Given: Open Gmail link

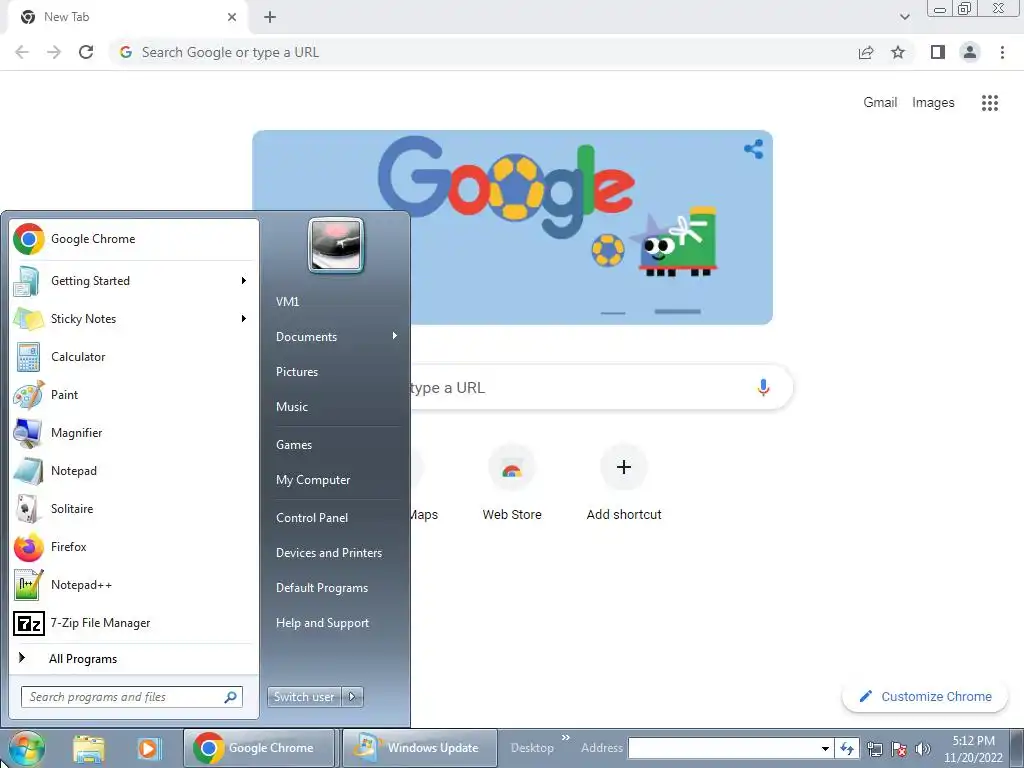Looking at the screenshot, I should pos(880,103).
